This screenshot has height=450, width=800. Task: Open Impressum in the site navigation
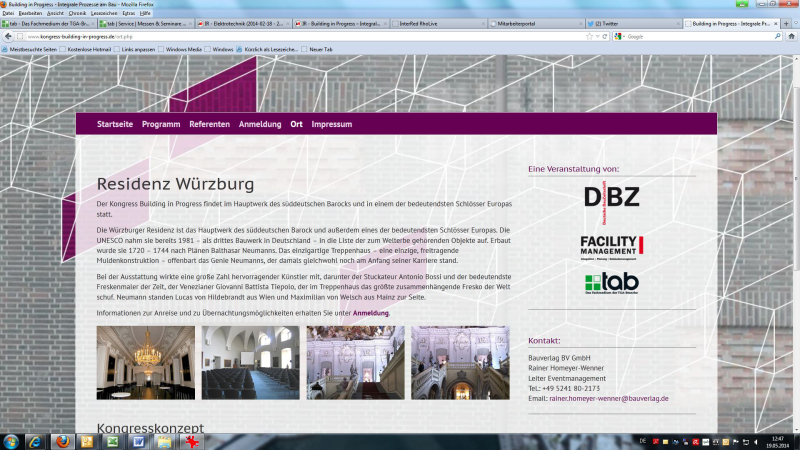(332, 124)
